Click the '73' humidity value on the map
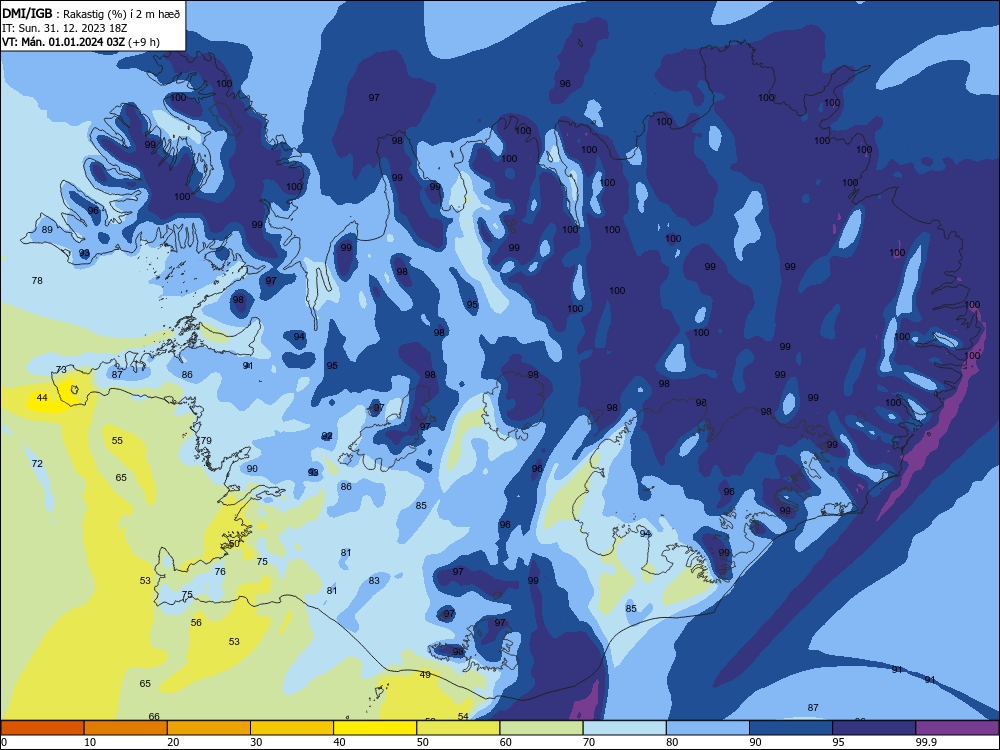The image size is (1000, 750). 61,370
